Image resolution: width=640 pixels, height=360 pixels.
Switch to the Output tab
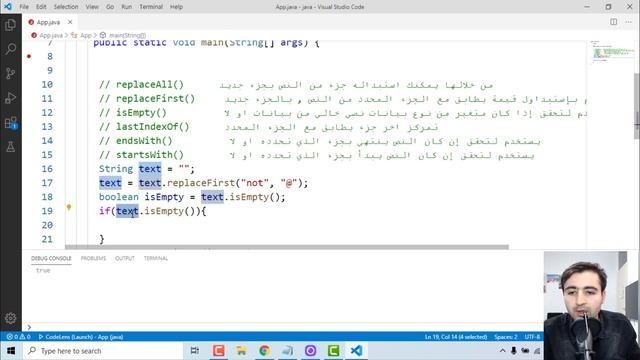click(x=124, y=258)
